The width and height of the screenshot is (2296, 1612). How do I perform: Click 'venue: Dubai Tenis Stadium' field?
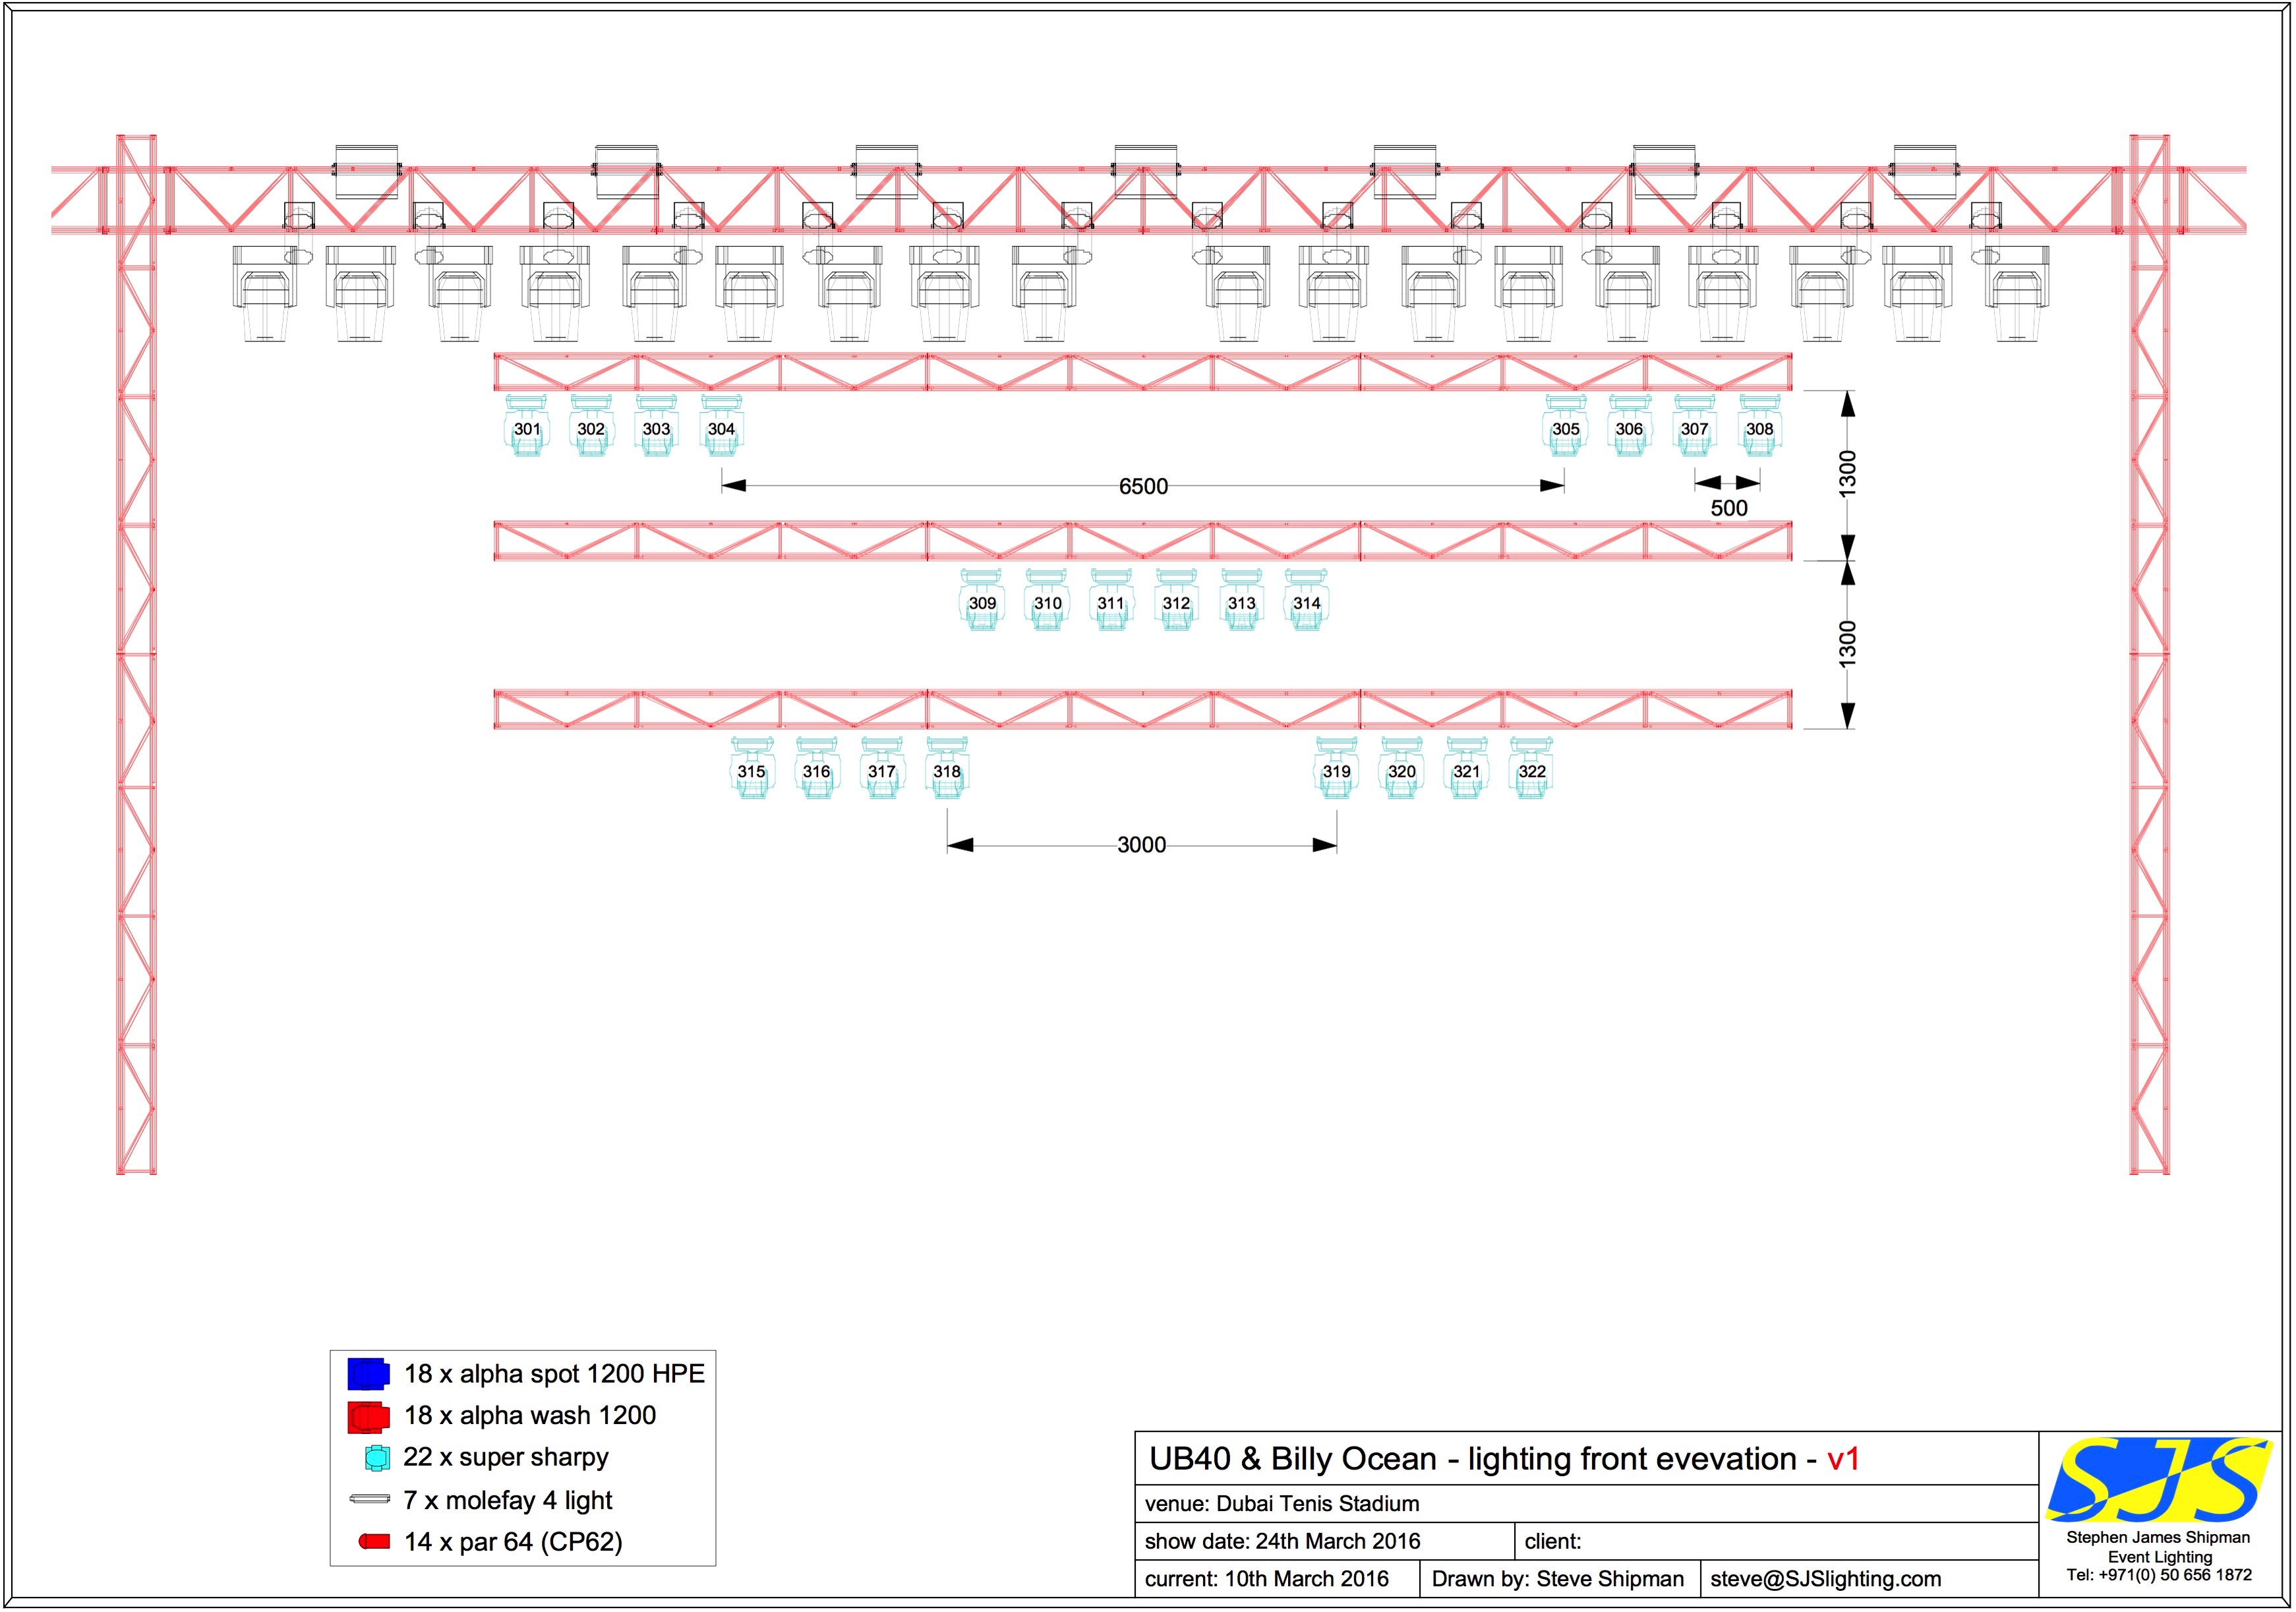tap(1586, 1504)
